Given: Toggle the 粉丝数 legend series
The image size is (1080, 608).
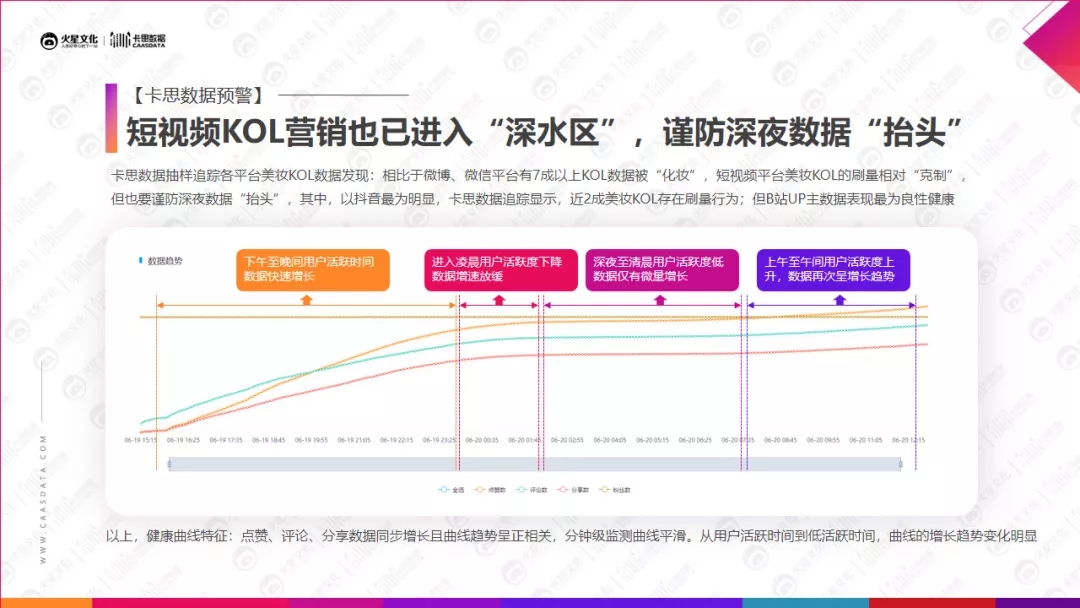Looking at the screenshot, I should 614,490.
